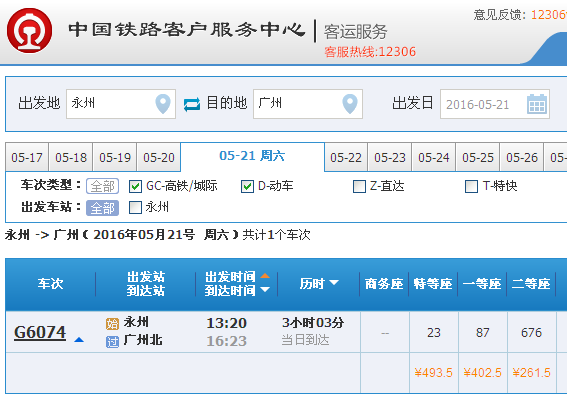Click the location pin in 出发地 field
This screenshot has height=399, width=567.
coord(163,104)
